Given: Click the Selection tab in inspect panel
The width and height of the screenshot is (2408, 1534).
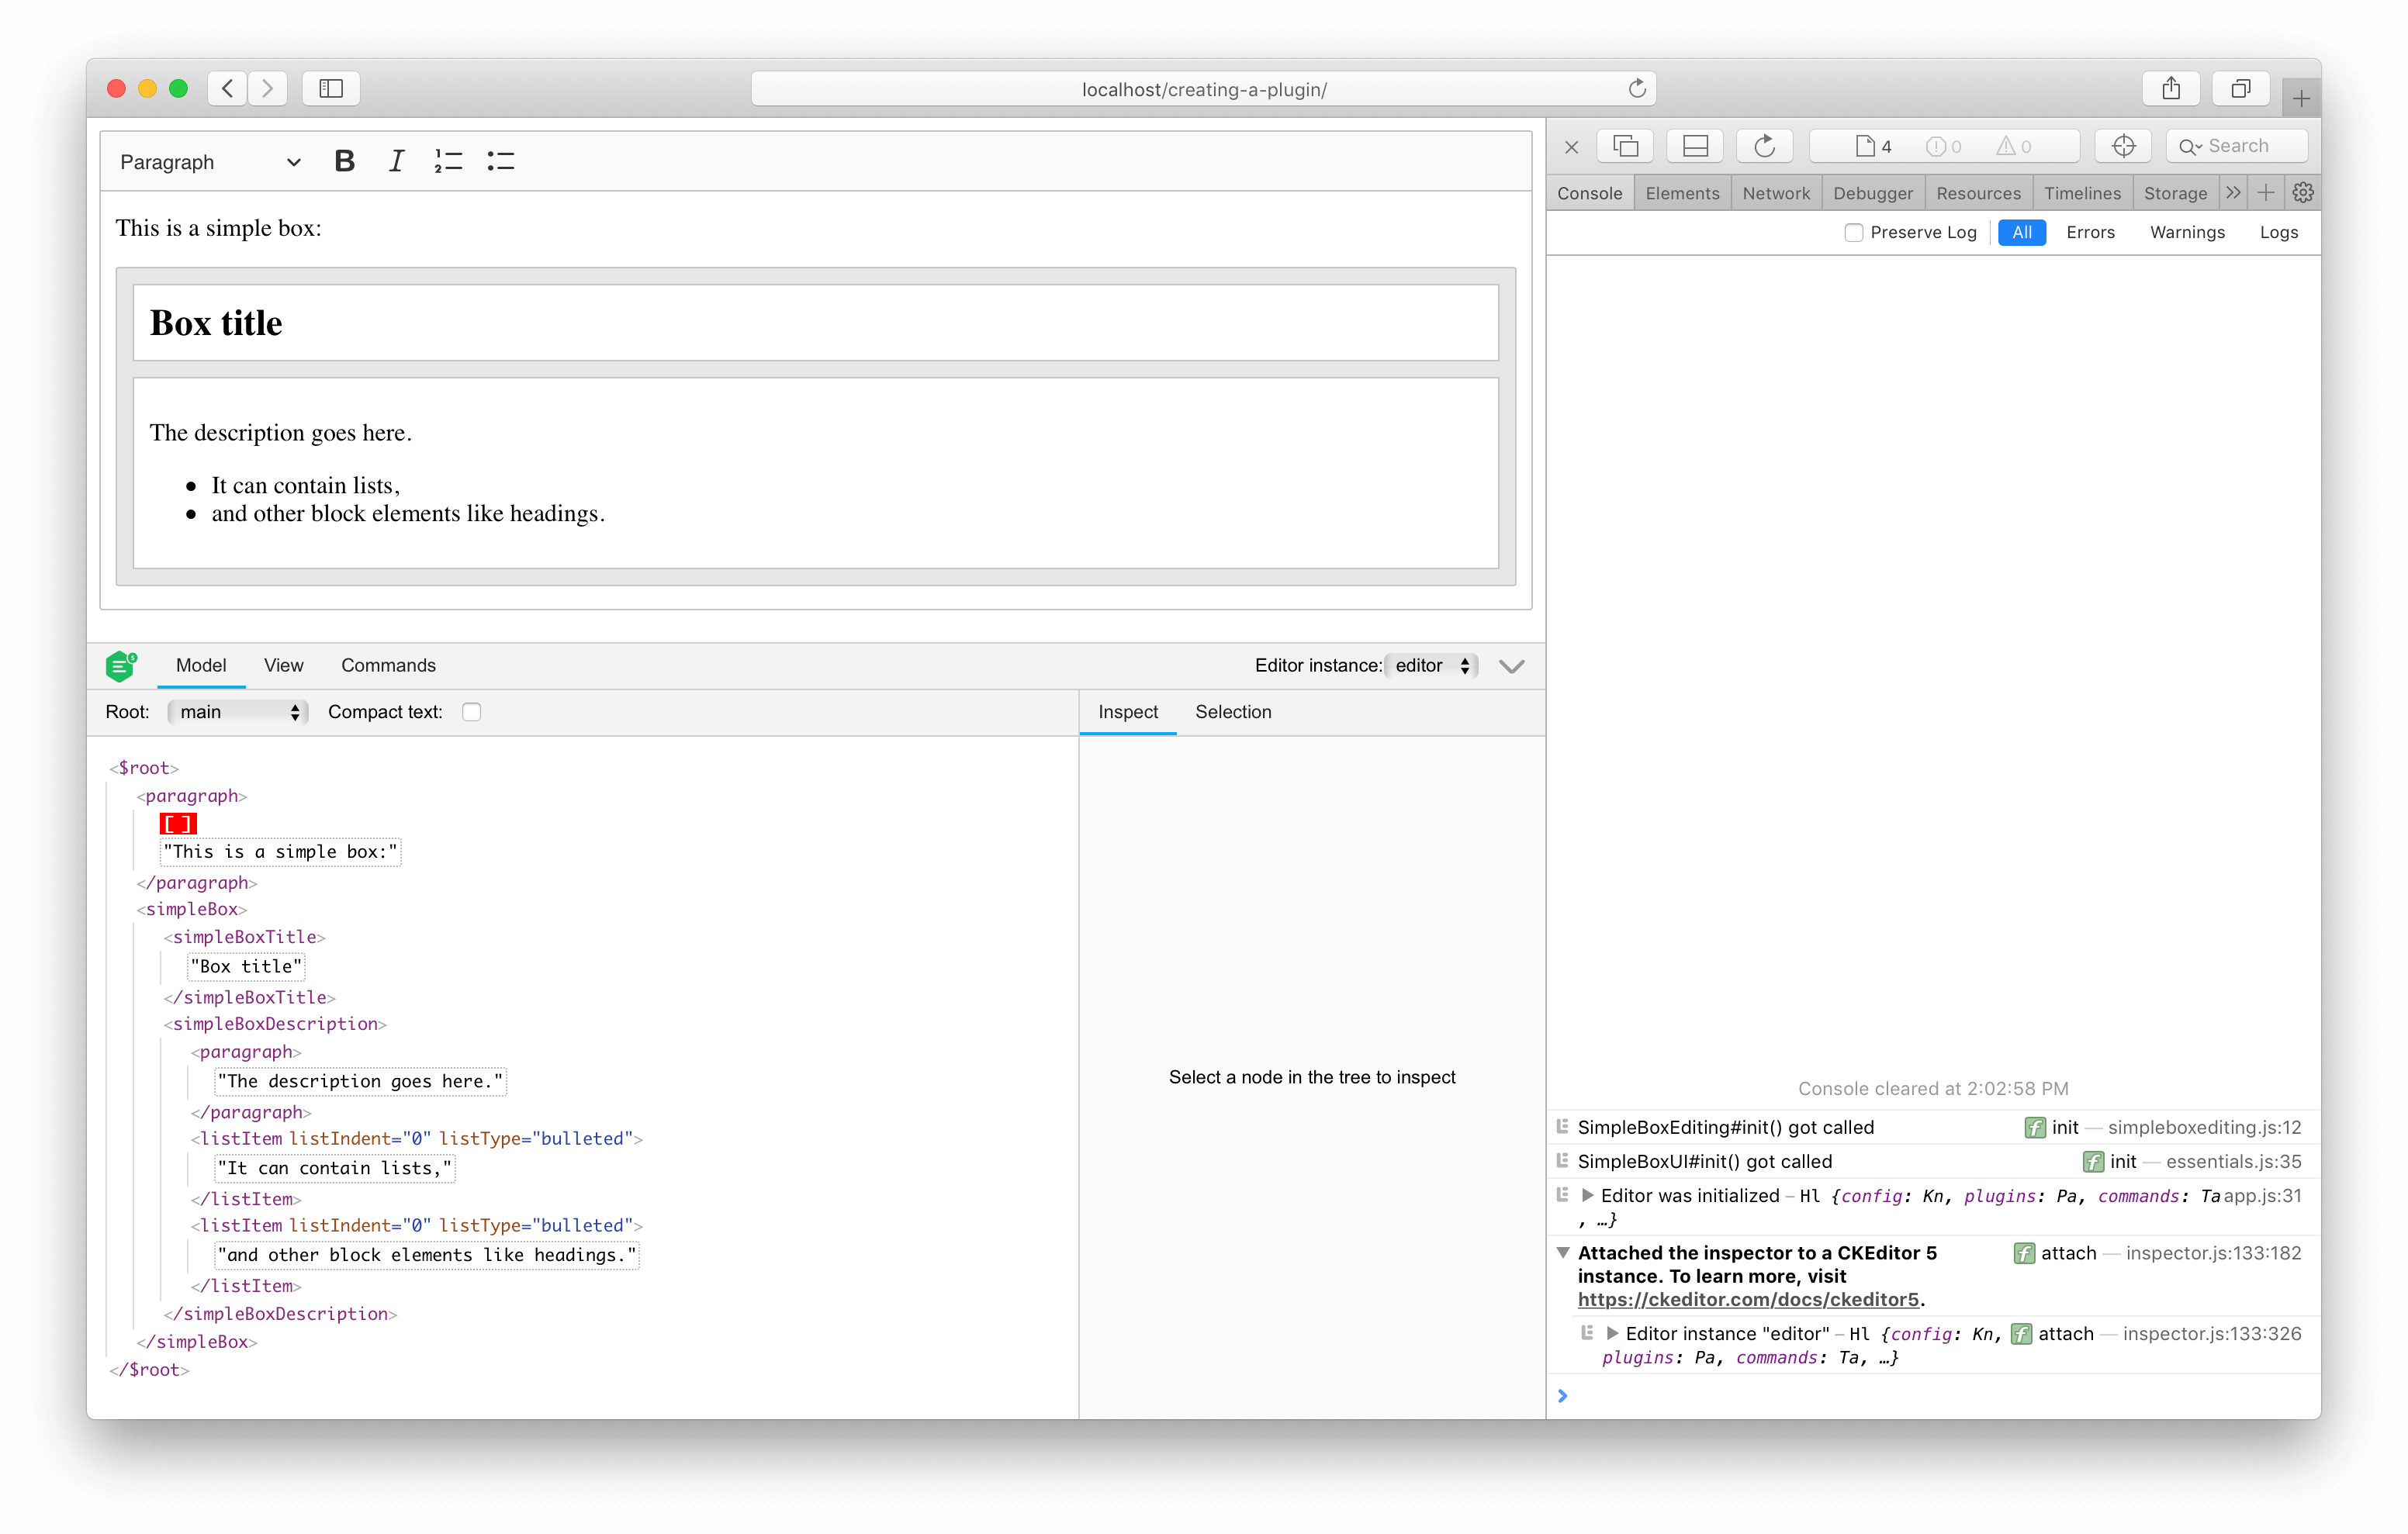Looking at the screenshot, I should tap(1232, 711).
